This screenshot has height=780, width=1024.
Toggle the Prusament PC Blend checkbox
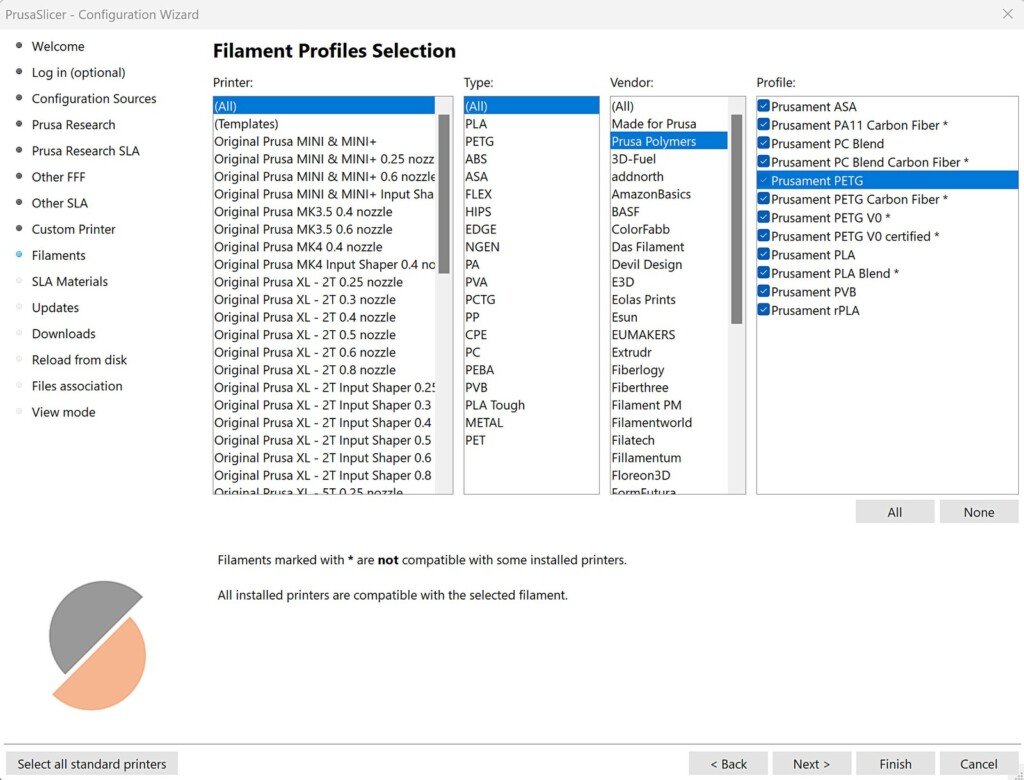[x=763, y=143]
